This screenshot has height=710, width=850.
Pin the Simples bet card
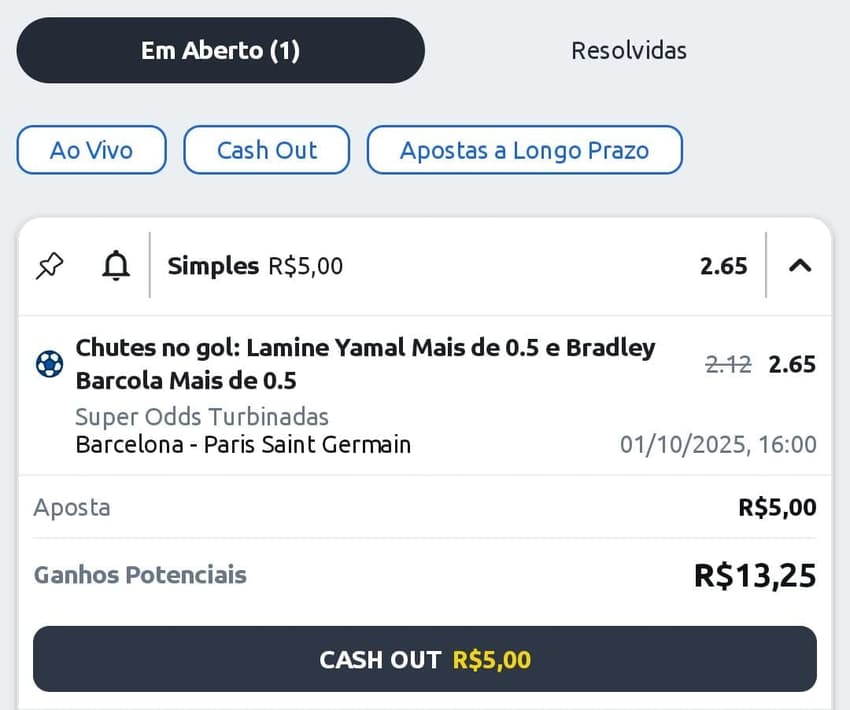(47, 266)
